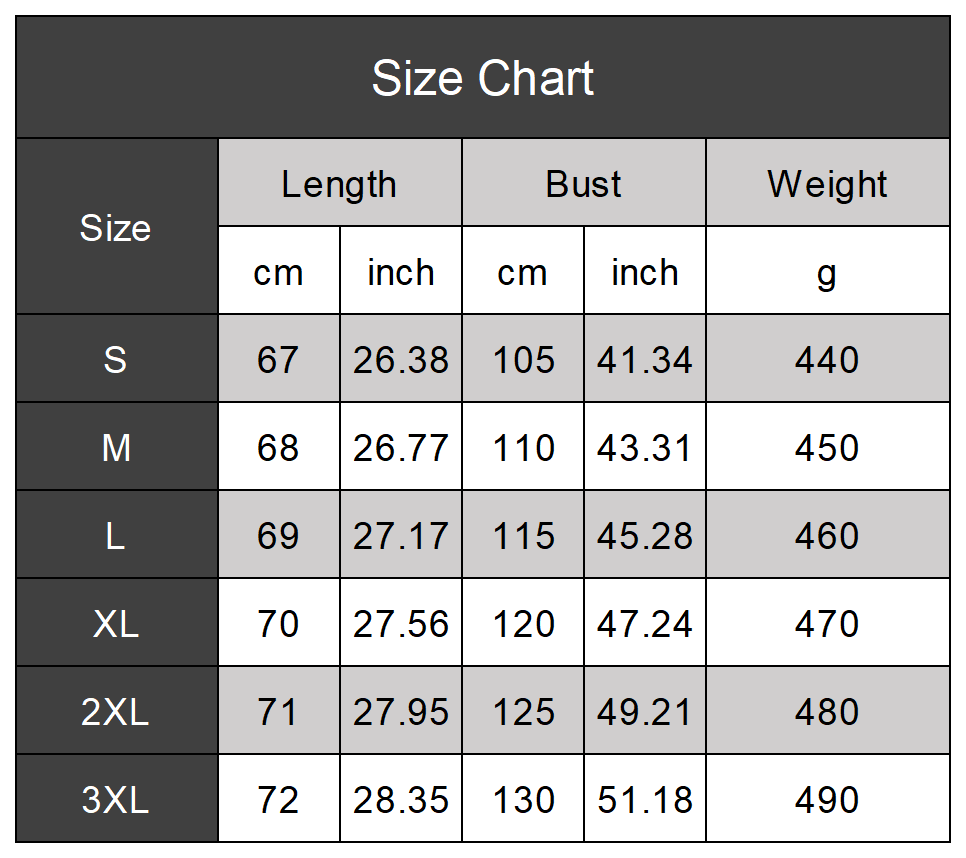
Task: Select the 110 cm bust cell
Action: [x=523, y=448]
